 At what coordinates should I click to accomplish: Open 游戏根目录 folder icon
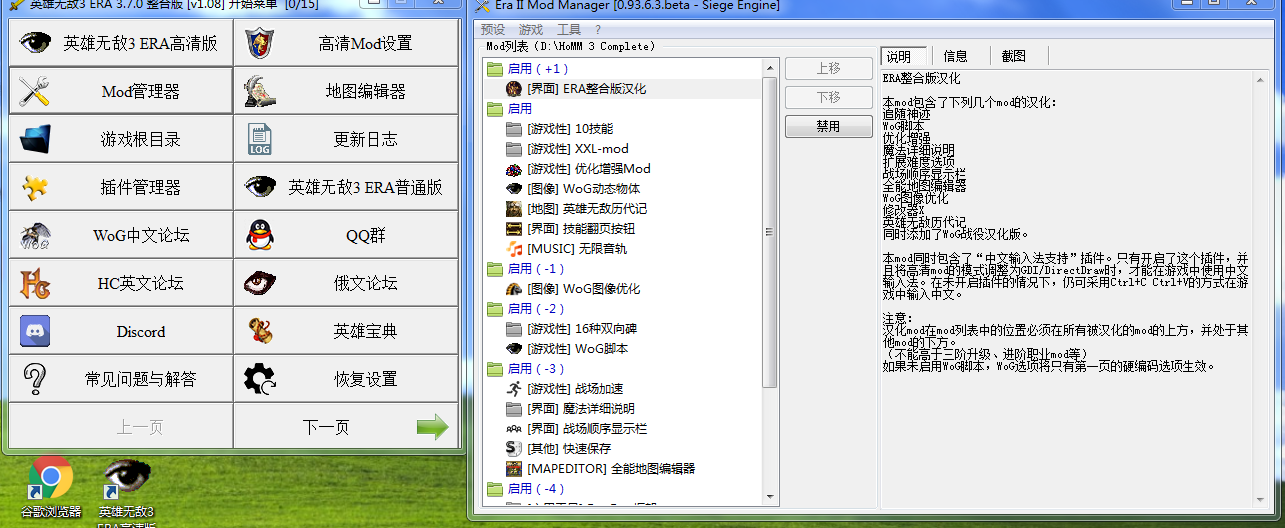[35, 139]
